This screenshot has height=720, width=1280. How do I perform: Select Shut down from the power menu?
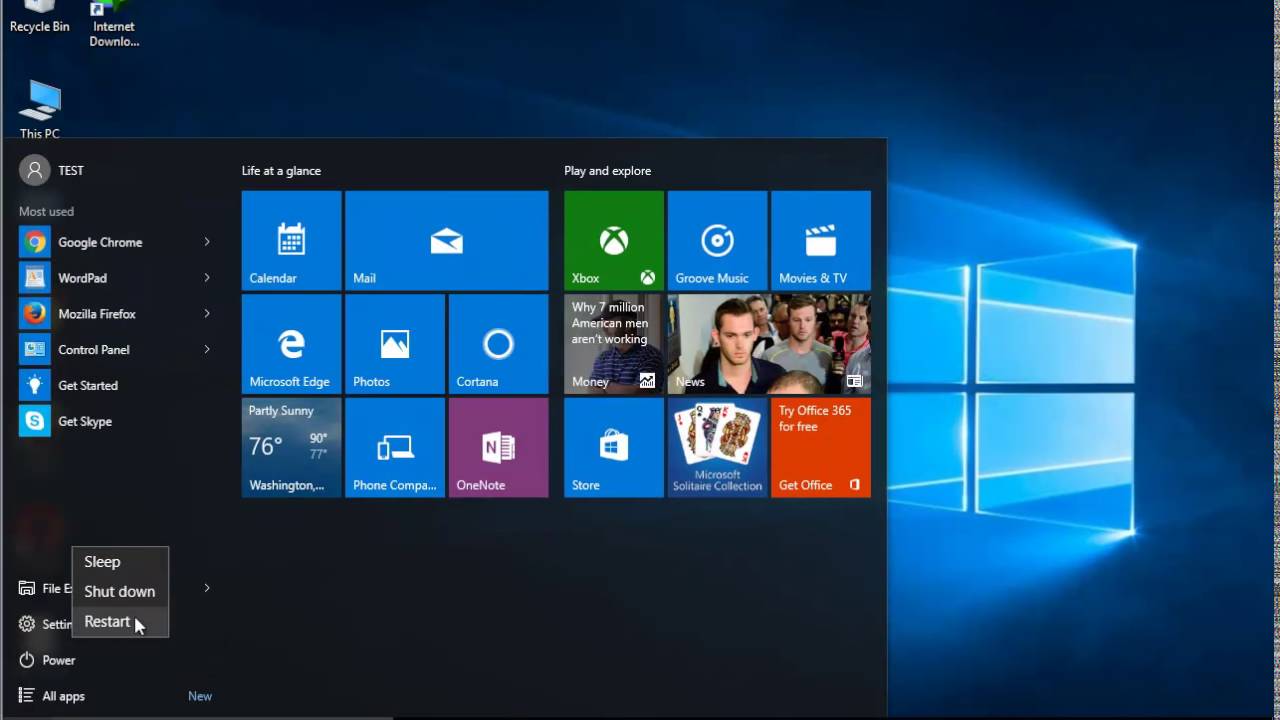coord(120,592)
